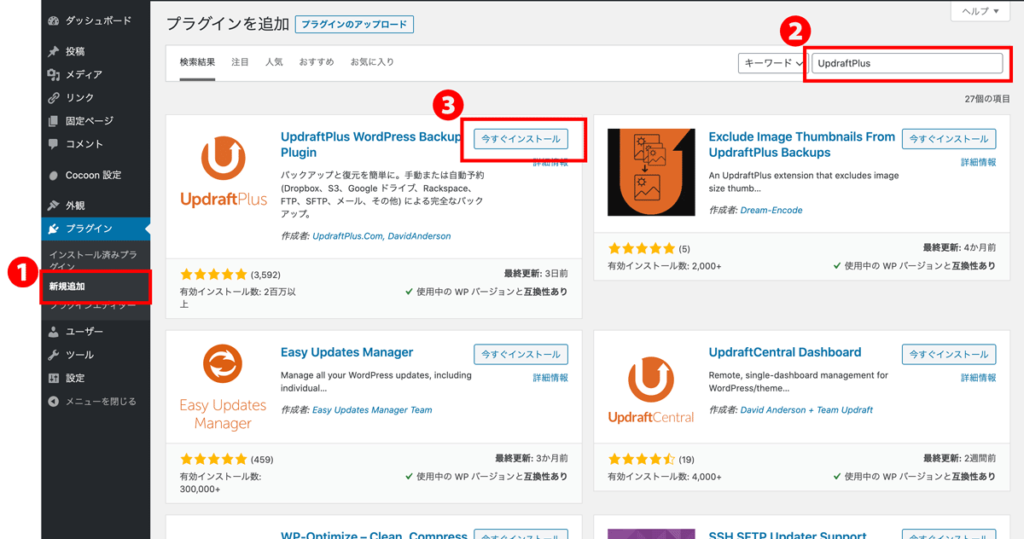Switch to the おすすめ tab
The image size is (1024, 539).
tap(317, 62)
